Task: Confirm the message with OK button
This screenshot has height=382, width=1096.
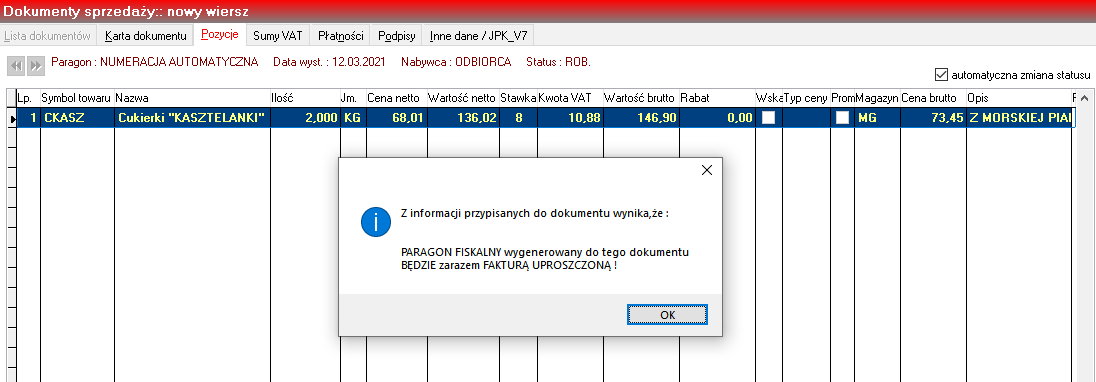Action: (668, 315)
